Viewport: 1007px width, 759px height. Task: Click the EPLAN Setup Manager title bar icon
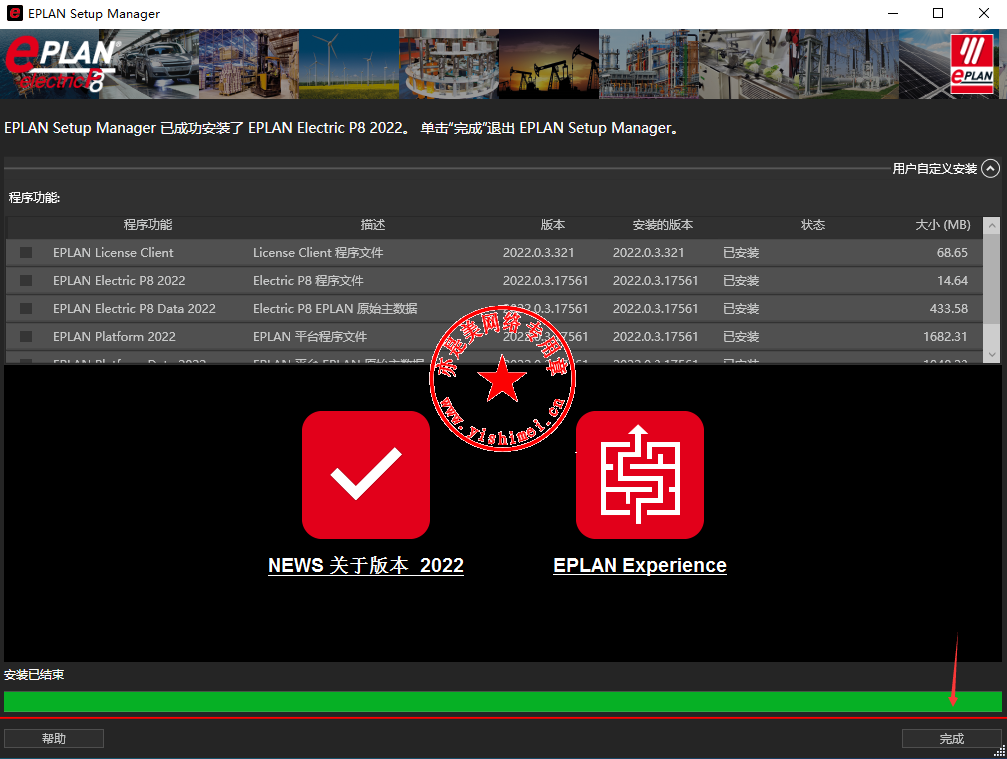tap(14, 13)
